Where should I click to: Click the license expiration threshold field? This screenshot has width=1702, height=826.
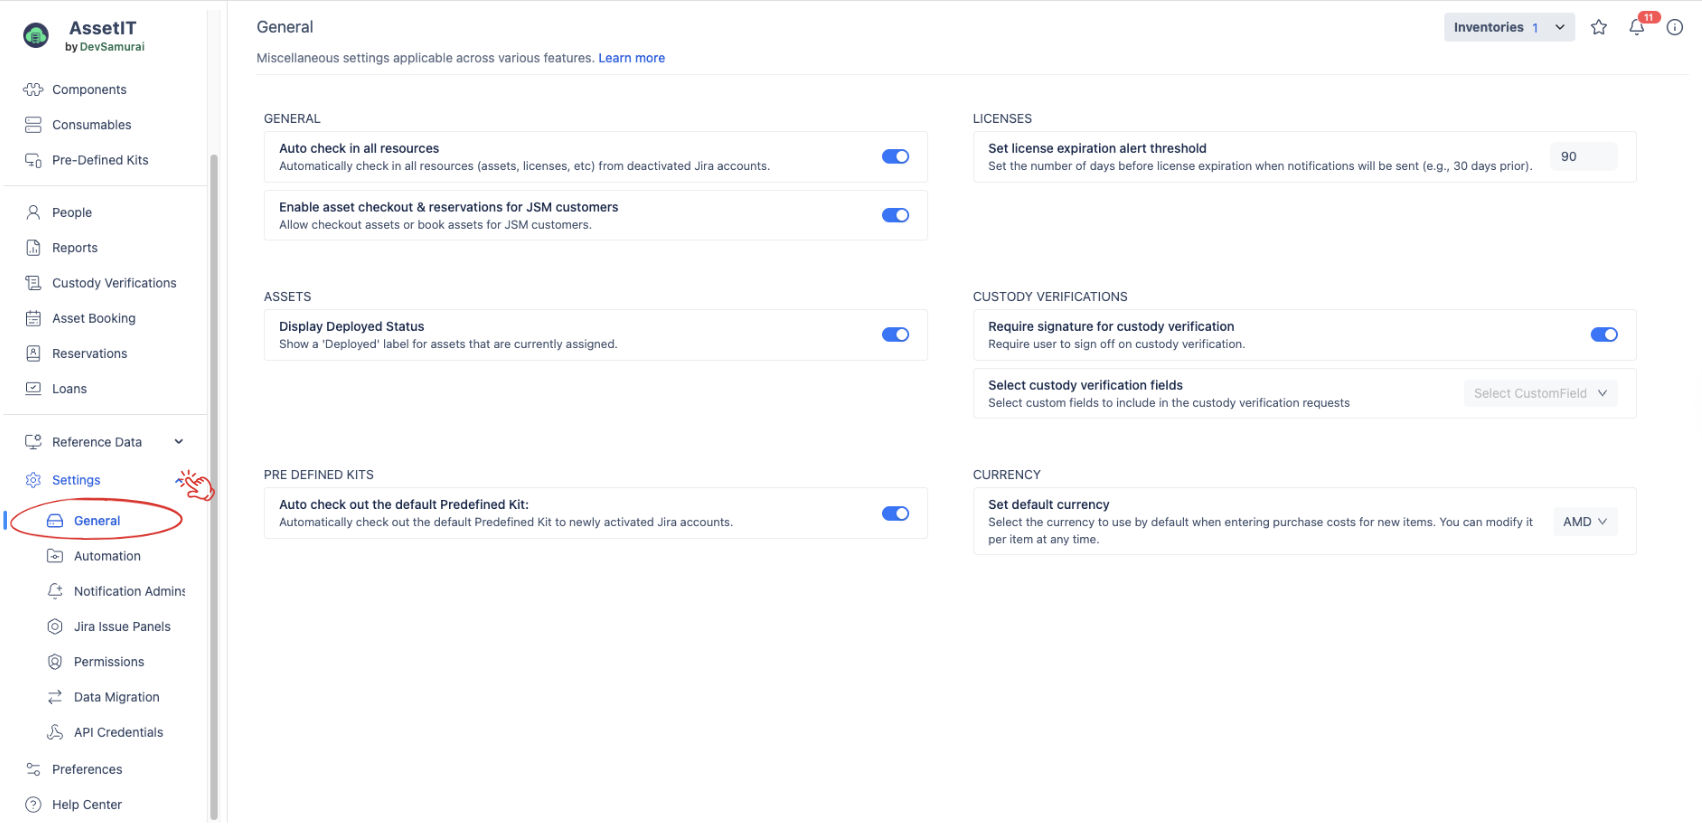[1582, 157]
